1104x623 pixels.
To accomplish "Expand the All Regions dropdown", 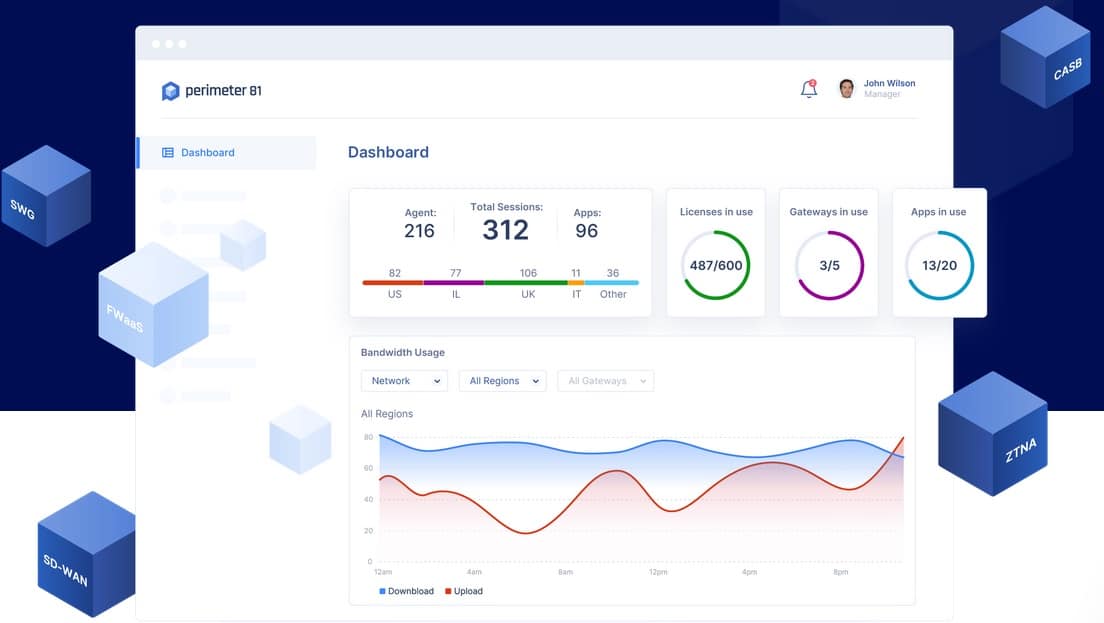I will click(x=503, y=381).
